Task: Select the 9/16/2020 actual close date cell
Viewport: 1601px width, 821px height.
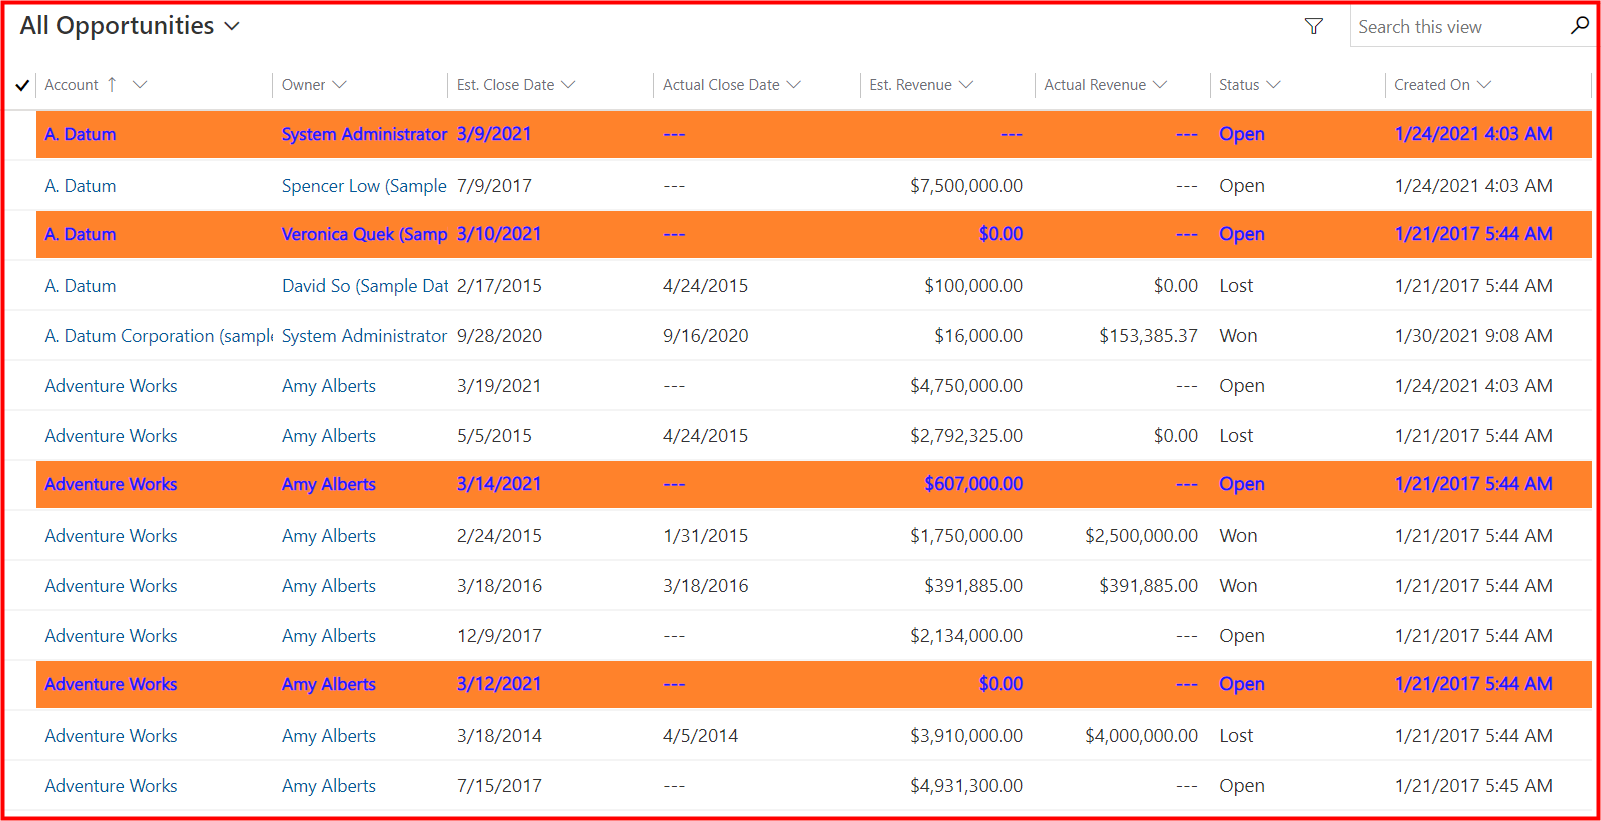Action: [705, 336]
